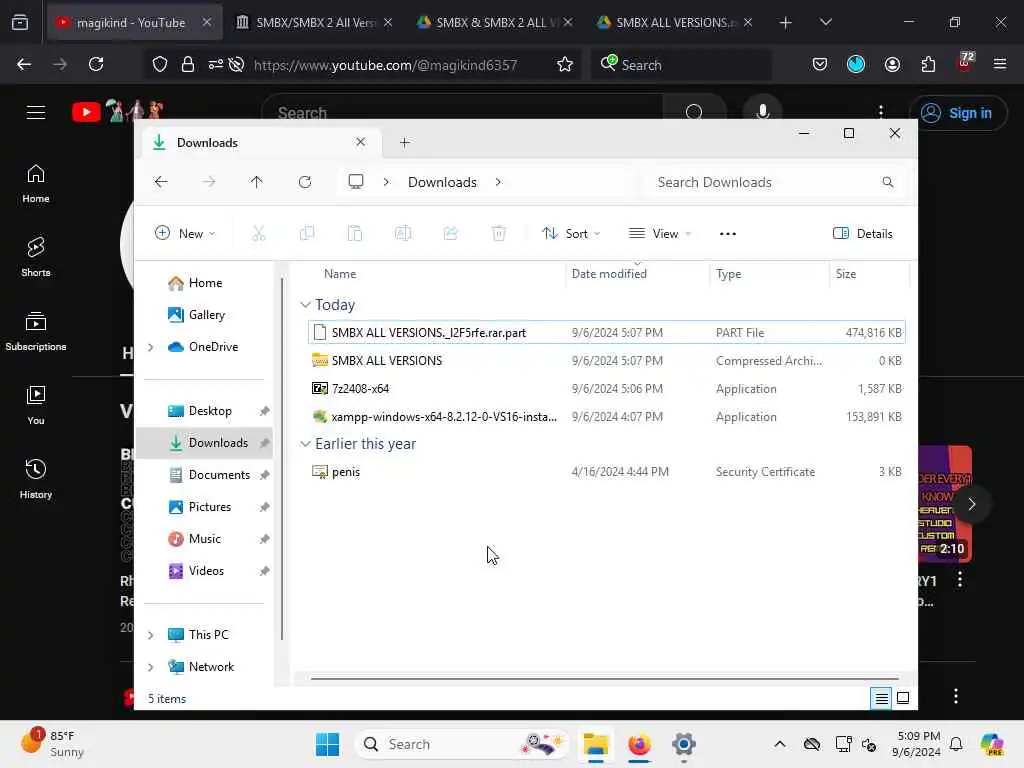1024x768 pixels.
Task: Open the Firefox hamburger application menu
Action: click(x=1000, y=64)
